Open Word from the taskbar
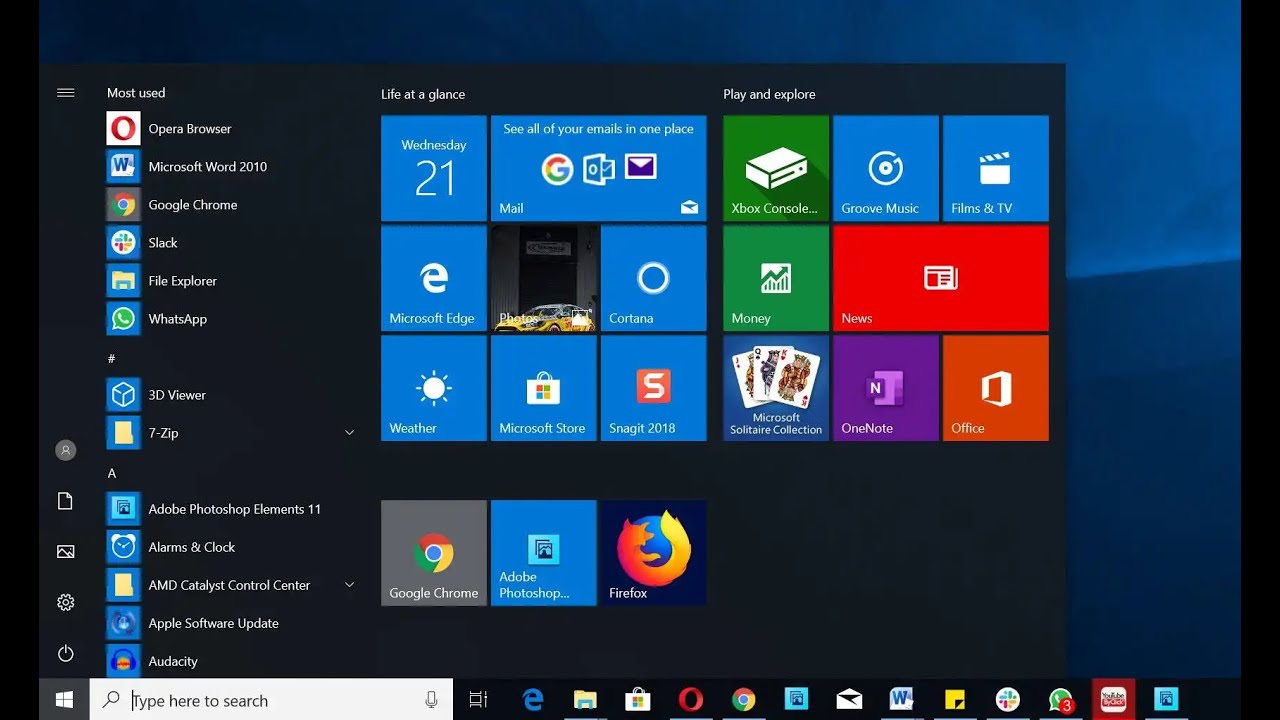 (x=901, y=700)
